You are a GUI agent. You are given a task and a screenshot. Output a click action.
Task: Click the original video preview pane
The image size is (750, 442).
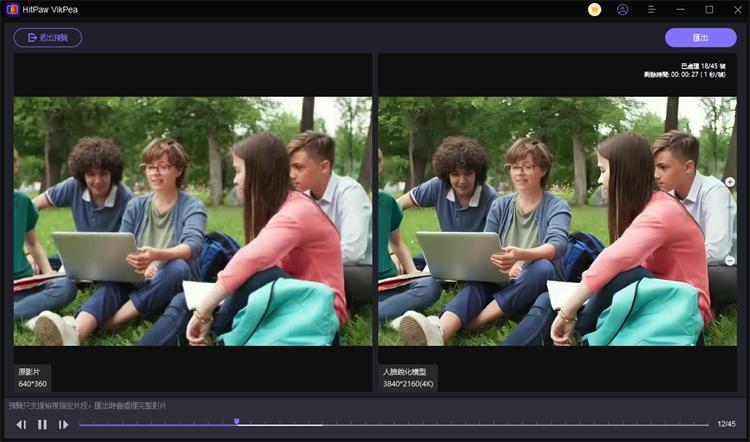pyautogui.click(x=193, y=221)
